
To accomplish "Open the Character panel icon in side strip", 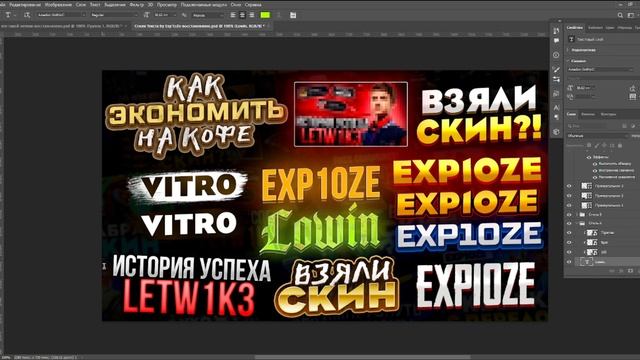I will tap(556, 108).
